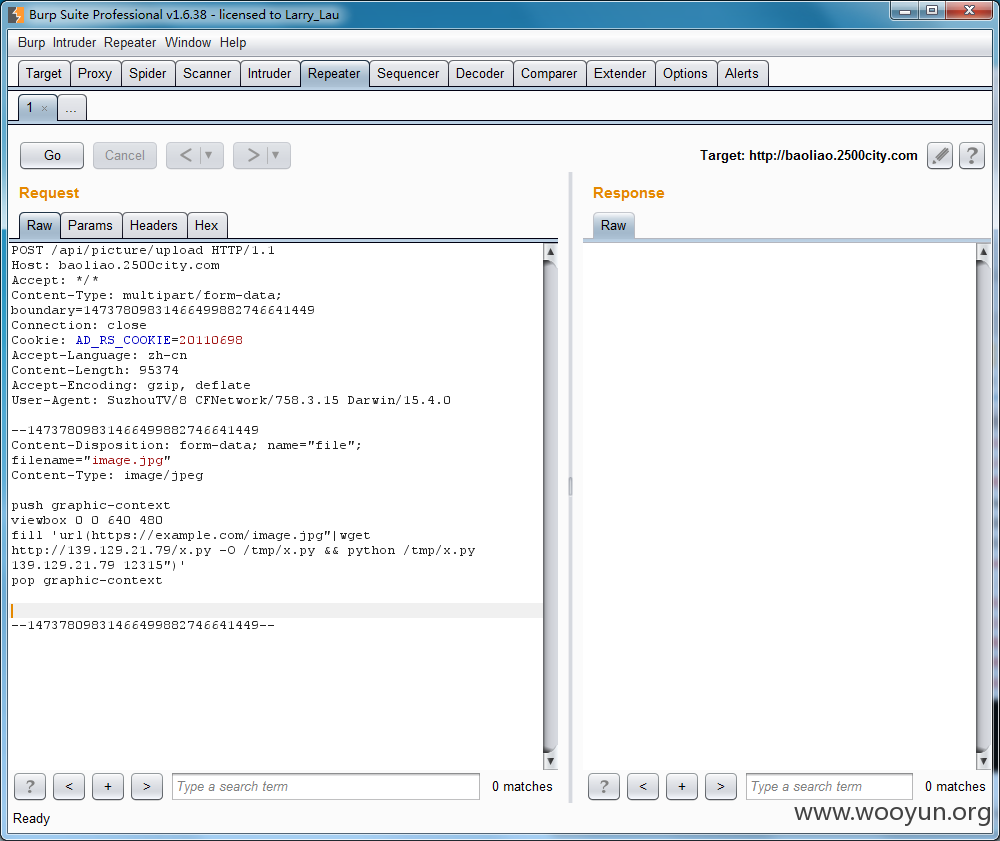Screen dimensions: 1000x841
Task: Click the filename="image.jpg" text
Action: pyautogui.click(x=91, y=460)
